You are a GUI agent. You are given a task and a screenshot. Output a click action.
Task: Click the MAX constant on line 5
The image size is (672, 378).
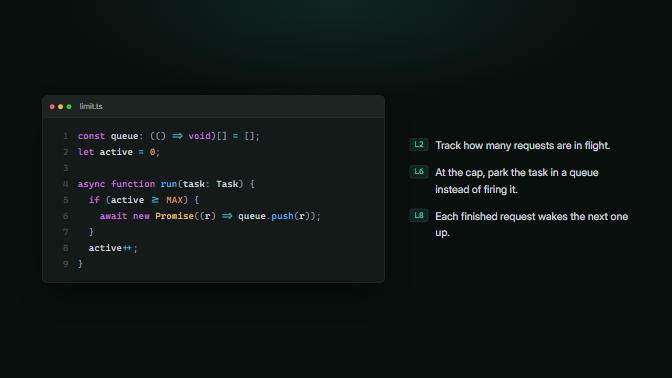[x=174, y=200]
